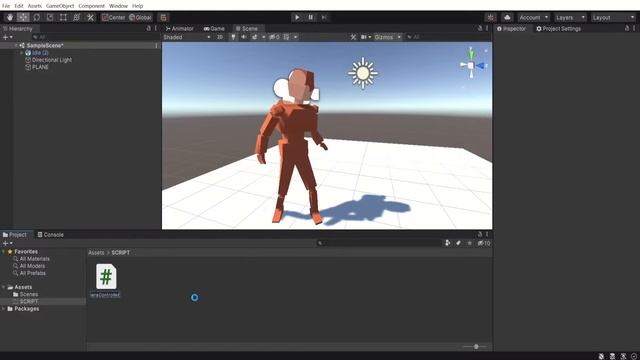
Task: Toggle hidden objects visibility count icon
Action: (274, 37)
